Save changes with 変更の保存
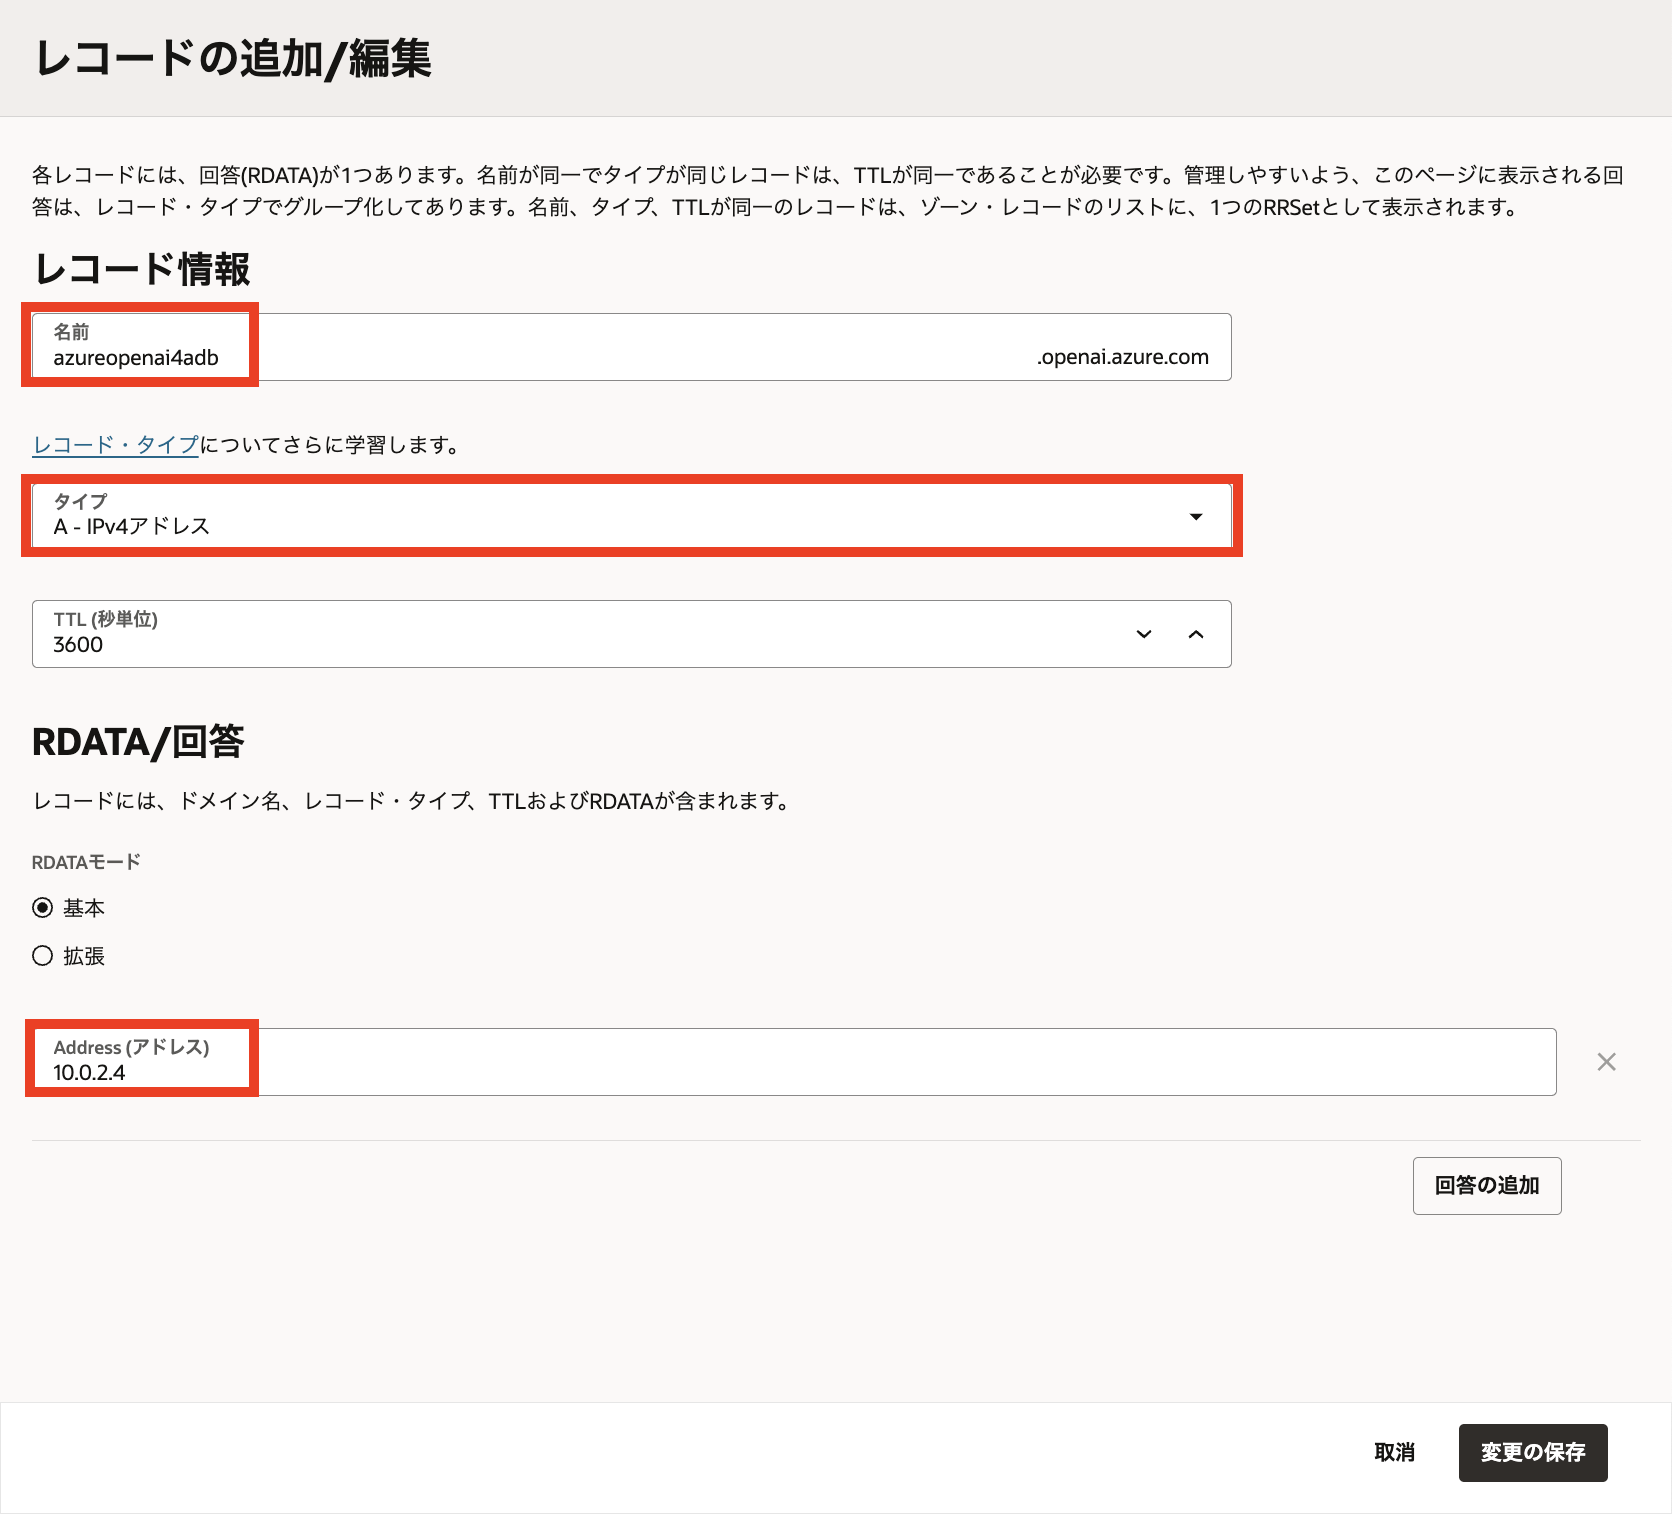Screen dimensions: 1672x1514 [x=1532, y=1453]
